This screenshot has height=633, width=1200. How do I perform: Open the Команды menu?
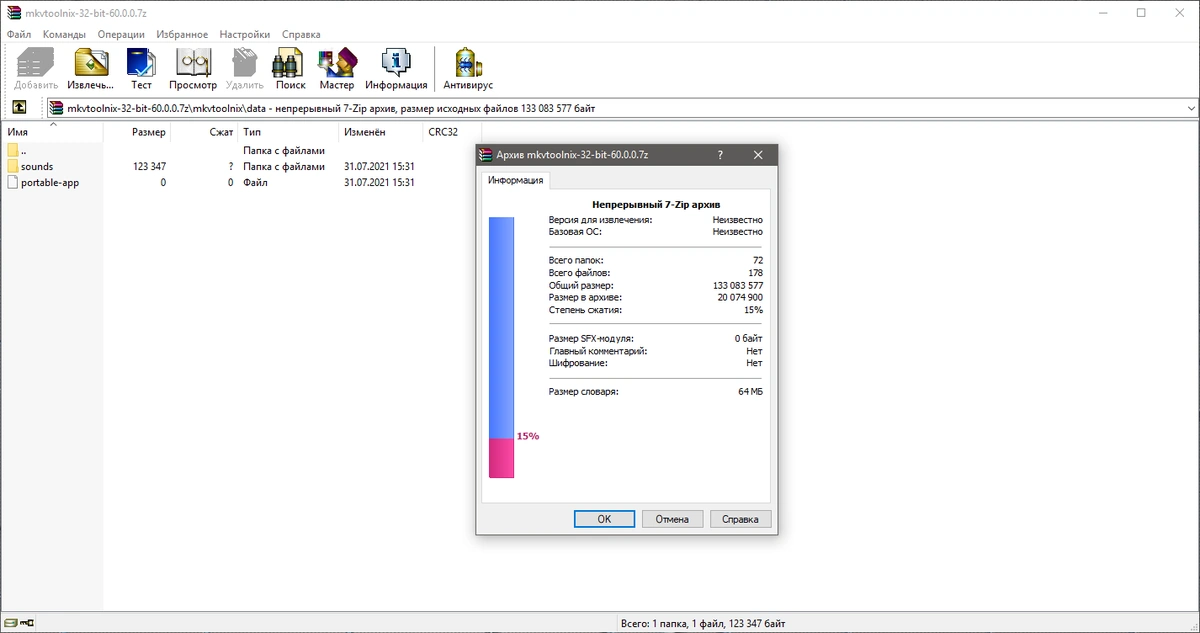click(x=65, y=34)
